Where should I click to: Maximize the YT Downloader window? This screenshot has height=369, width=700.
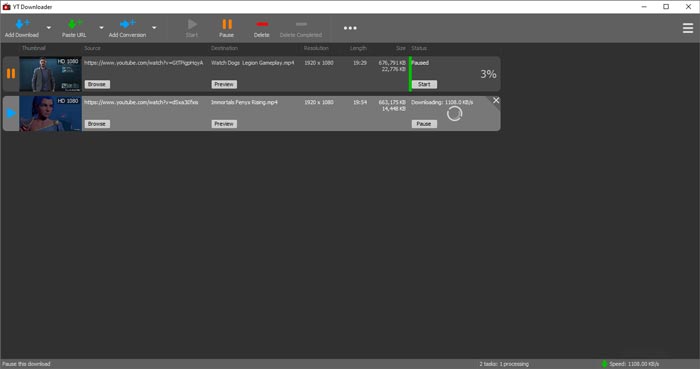pos(666,7)
